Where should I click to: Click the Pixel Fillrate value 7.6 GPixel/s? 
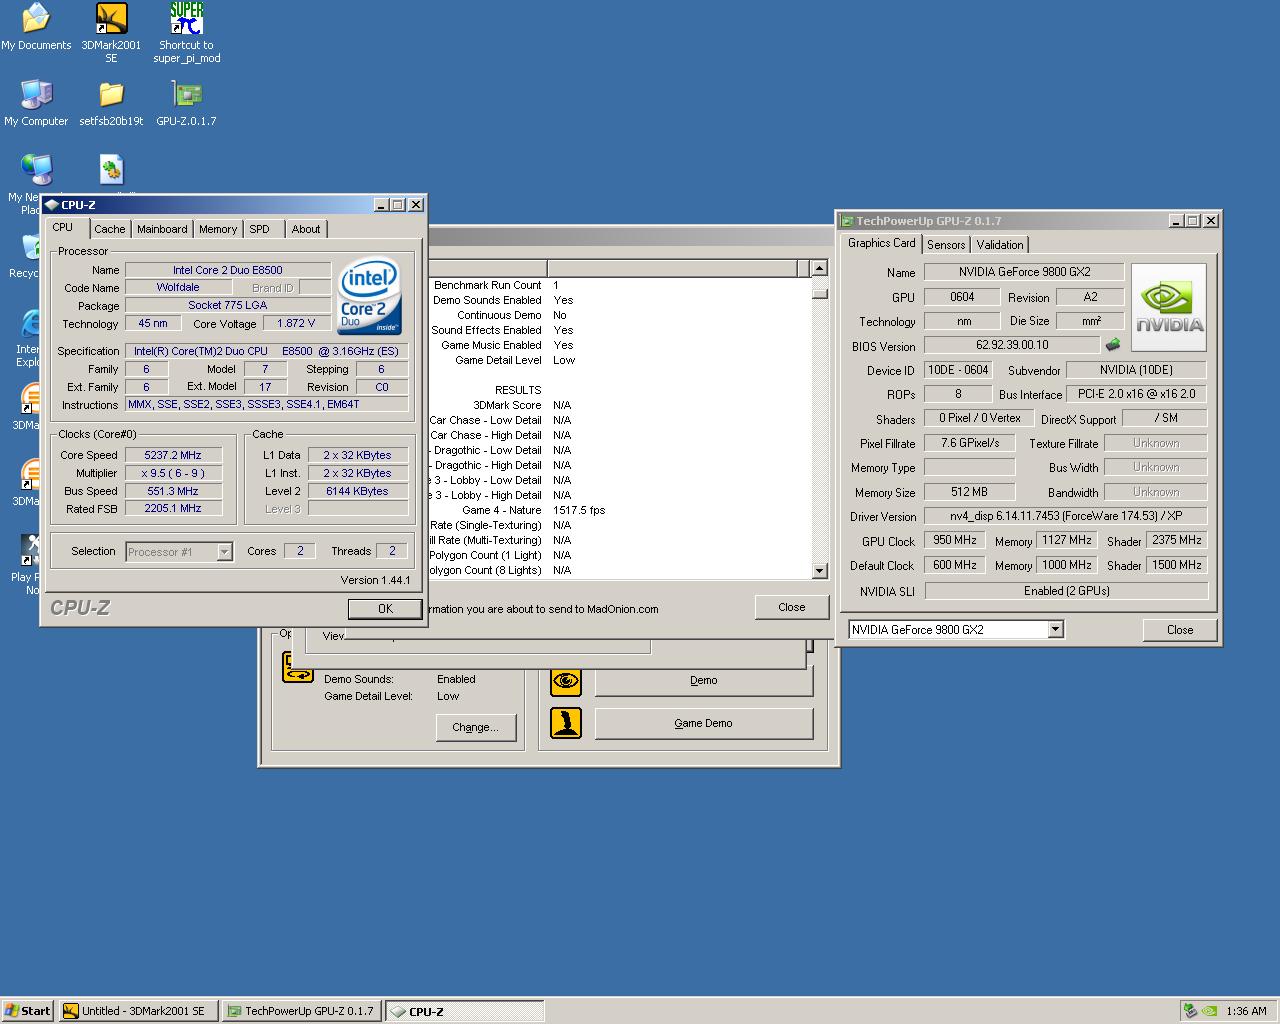click(x=969, y=443)
